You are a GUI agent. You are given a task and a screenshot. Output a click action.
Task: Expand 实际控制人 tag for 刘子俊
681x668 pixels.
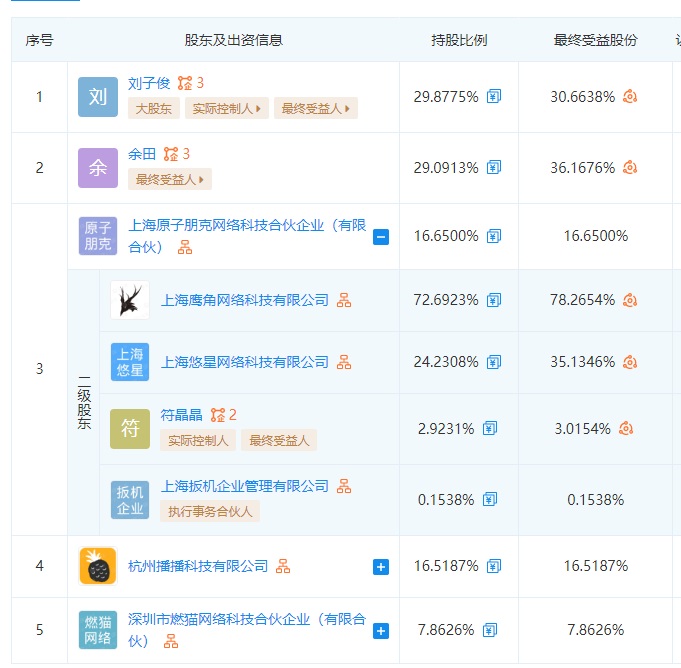tap(227, 108)
